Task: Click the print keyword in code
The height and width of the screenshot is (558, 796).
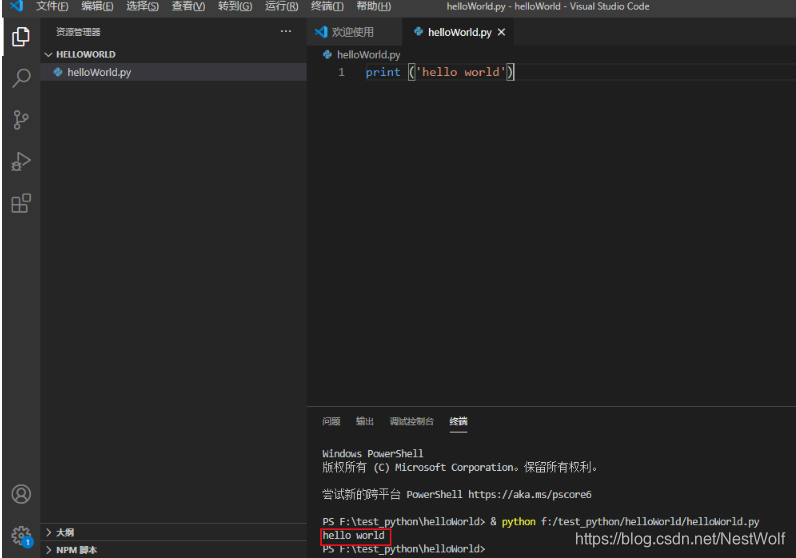Action: coord(383,72)
